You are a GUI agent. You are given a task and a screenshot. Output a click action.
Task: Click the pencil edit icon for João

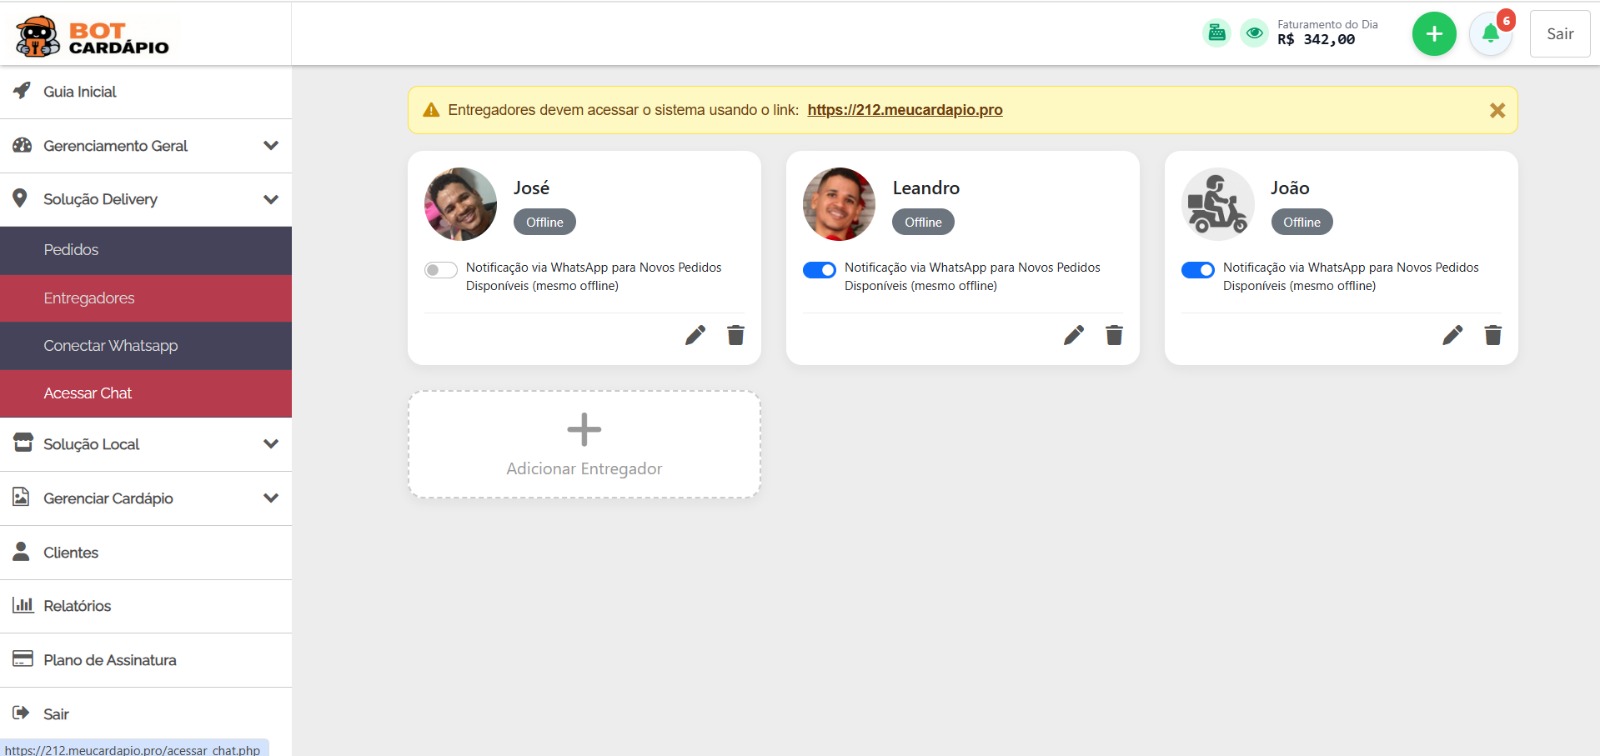click(x=1452, y=335)
